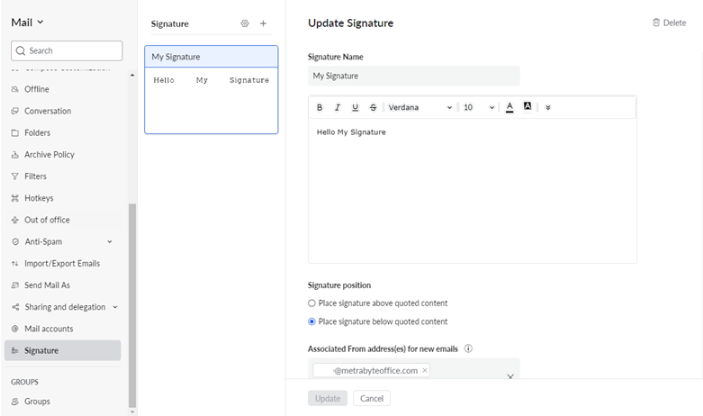703x416 pixels.
Task: Expand the Anti-Spam settings section
Action: pos(109,241)
